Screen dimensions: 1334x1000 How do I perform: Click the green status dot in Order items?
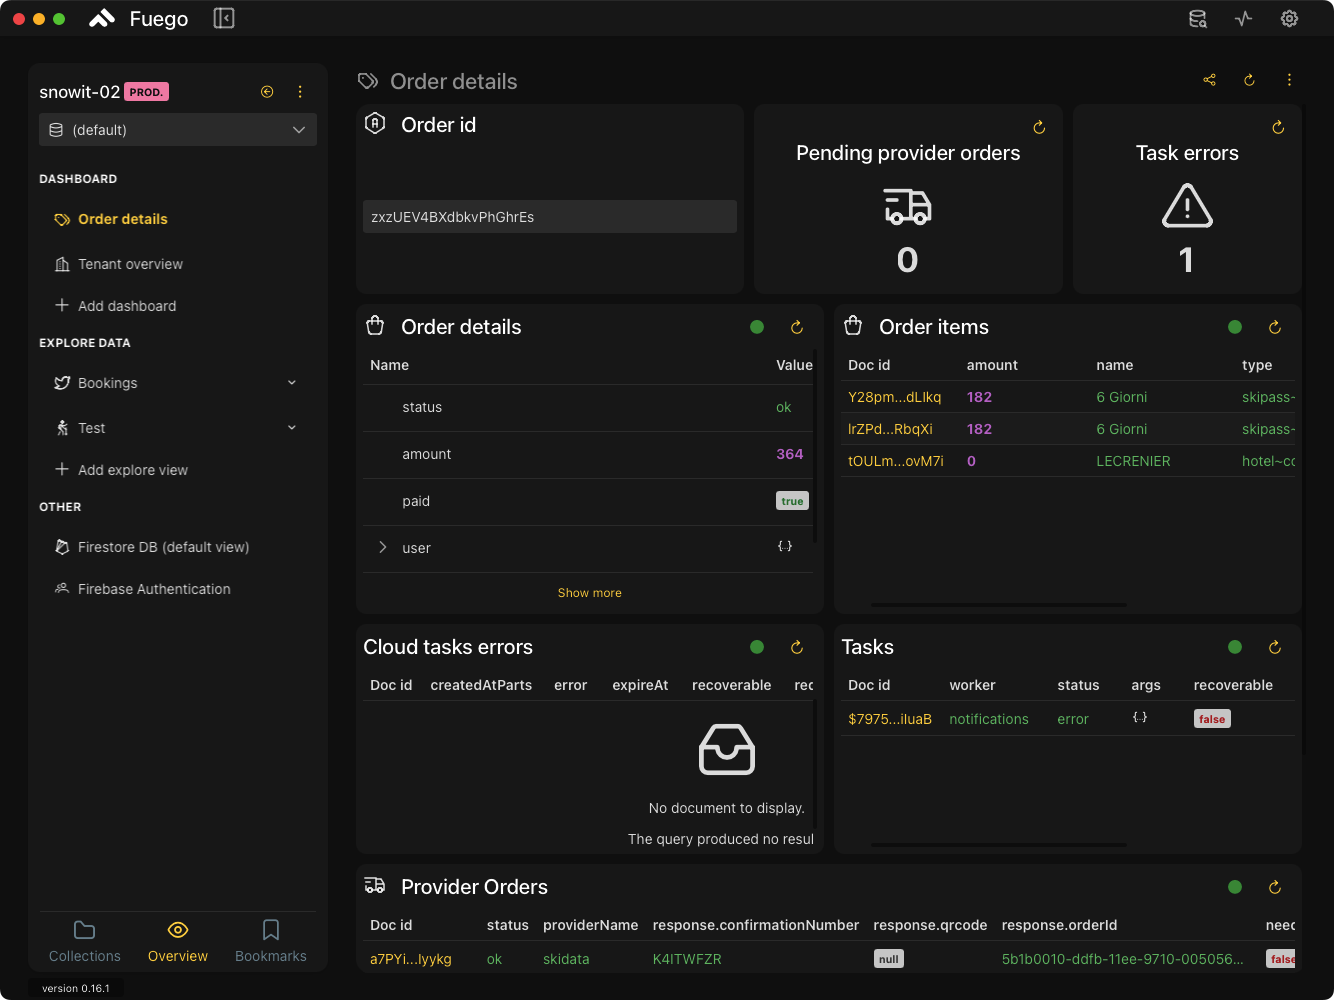[1235, 327]
